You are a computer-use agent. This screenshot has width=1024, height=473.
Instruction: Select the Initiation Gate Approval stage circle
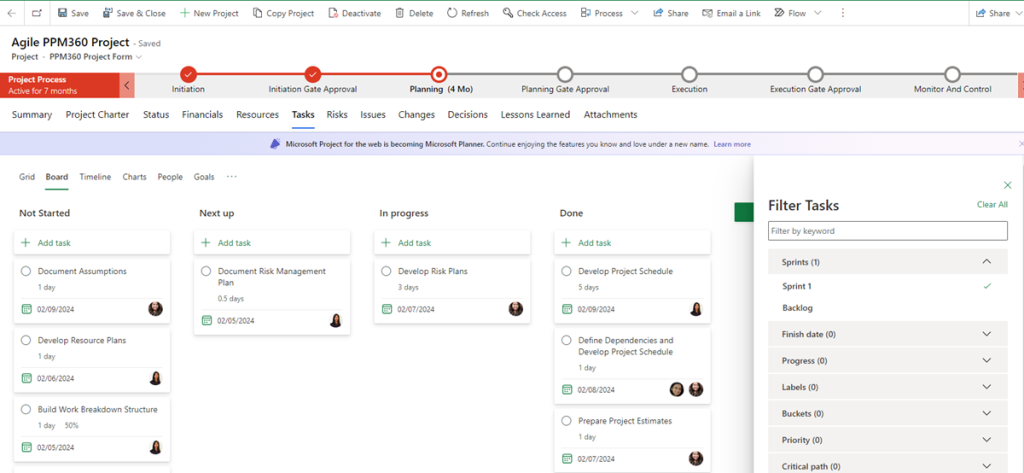[313, 74]
